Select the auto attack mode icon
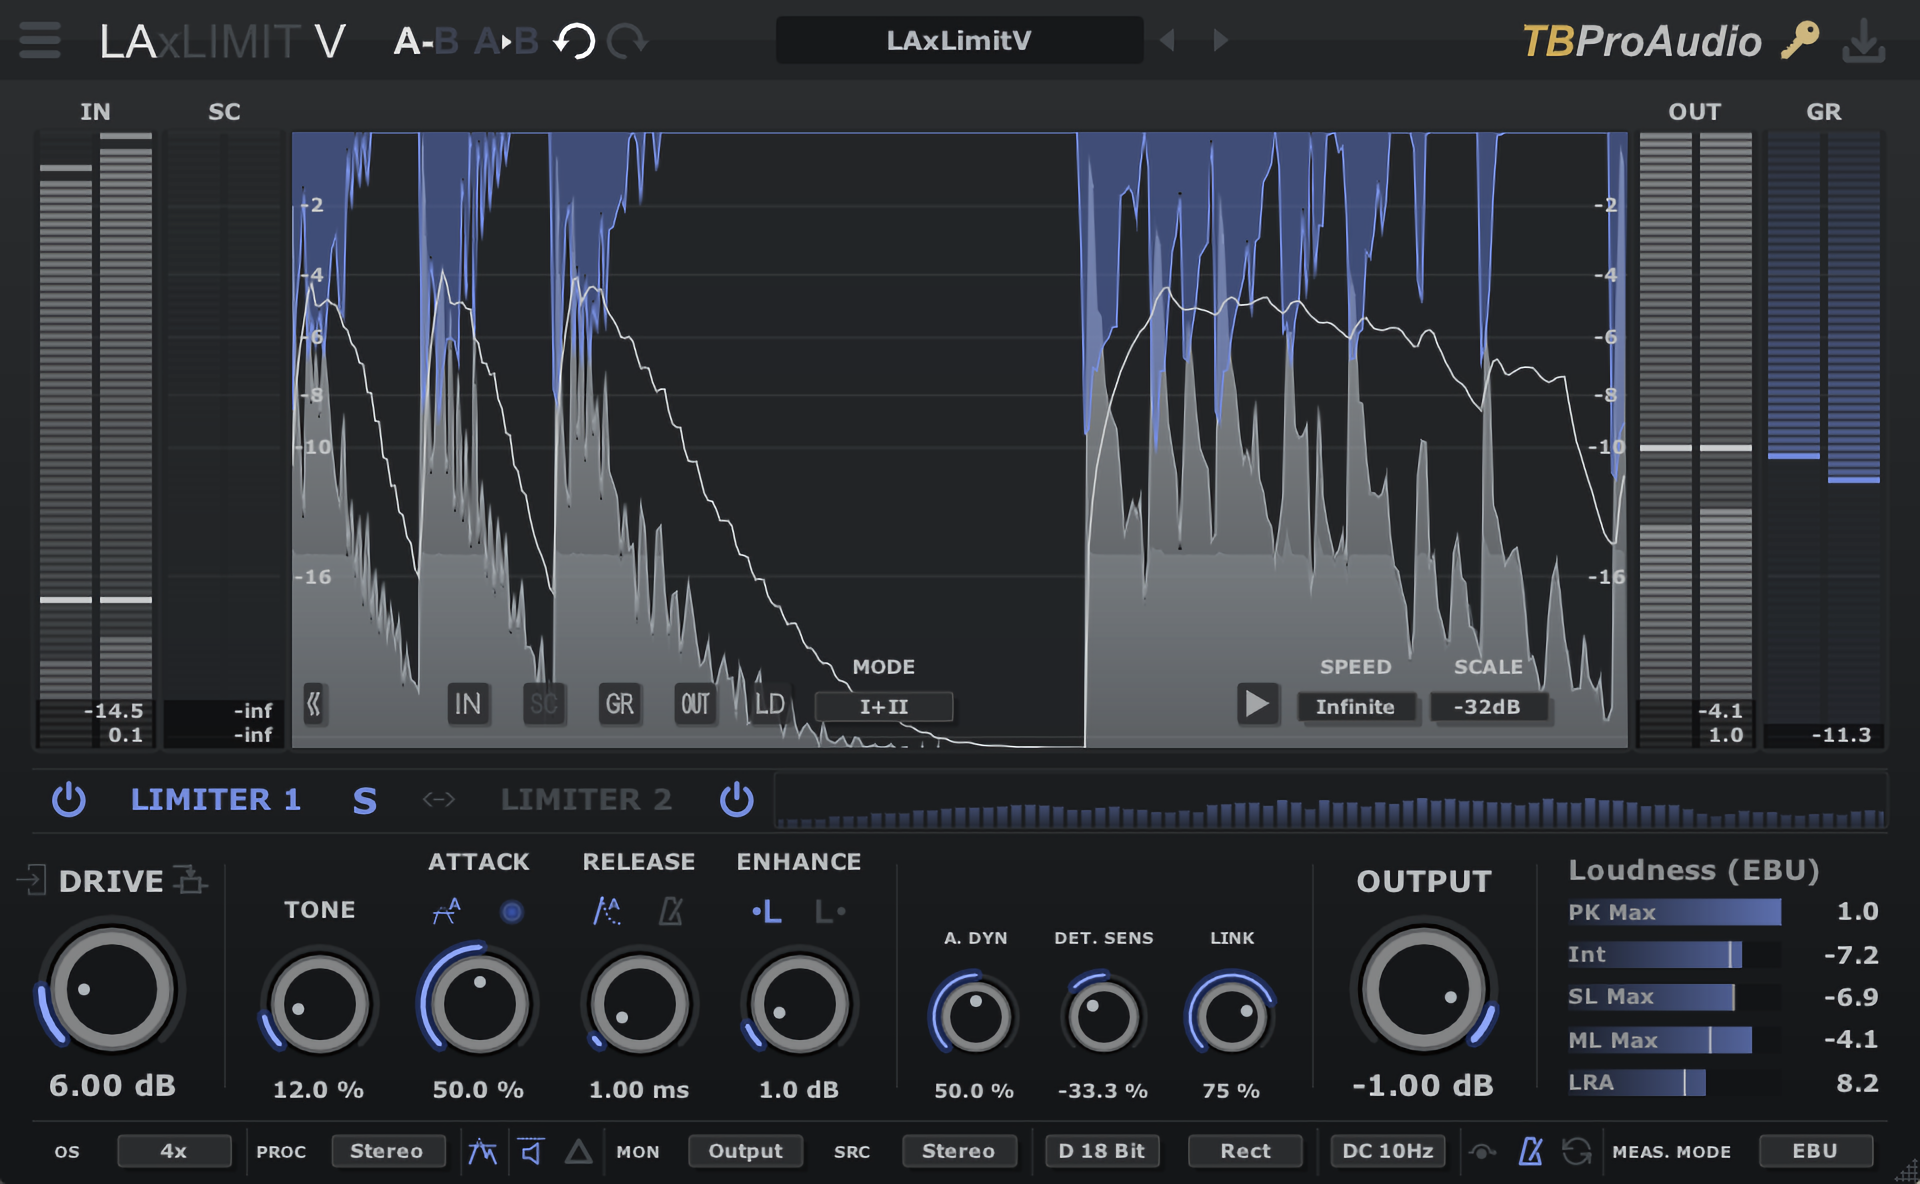The height and width of the screenshot is (1184, 1920). tap(446, 911)
